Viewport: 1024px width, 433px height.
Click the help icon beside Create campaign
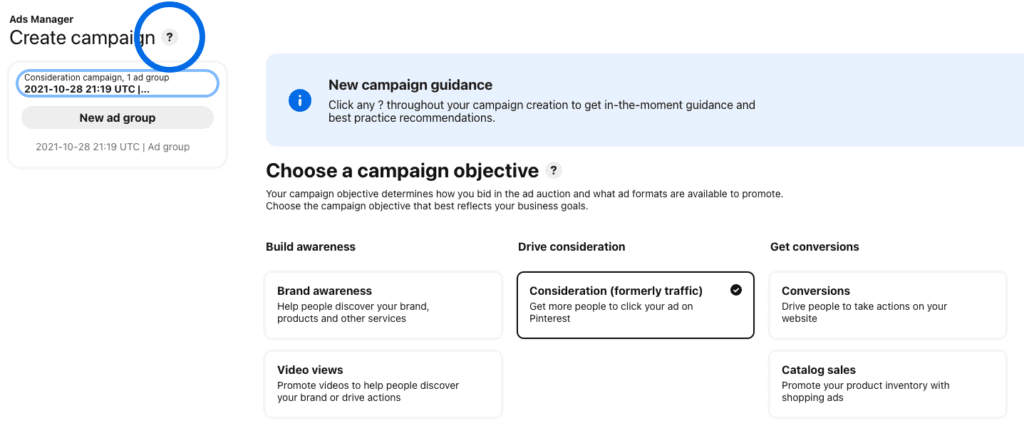(x=169, y=37)
